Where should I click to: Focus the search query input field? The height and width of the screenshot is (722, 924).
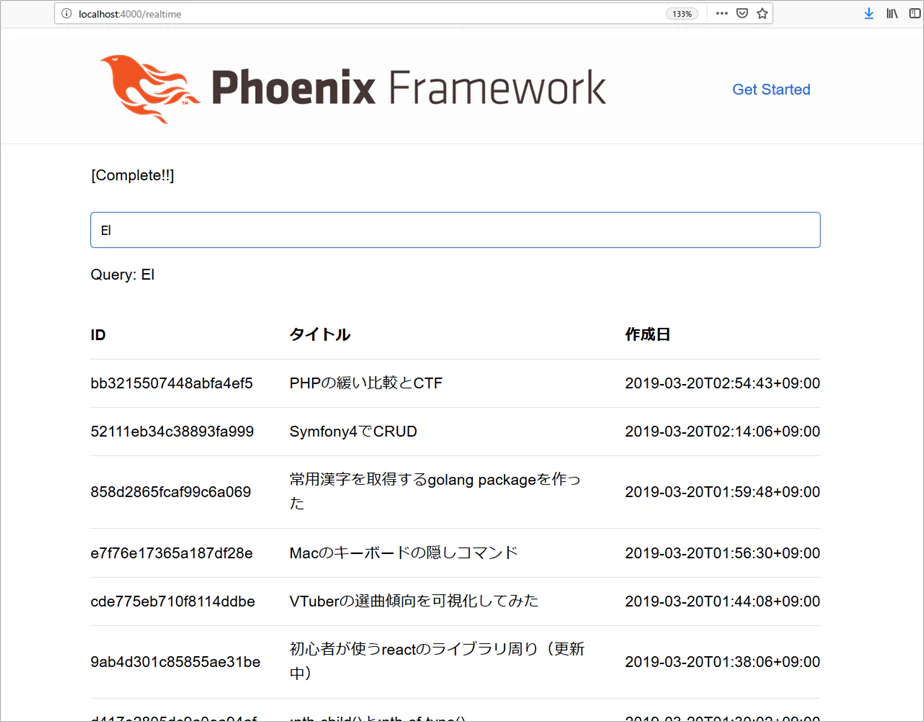tap(455, 230)
